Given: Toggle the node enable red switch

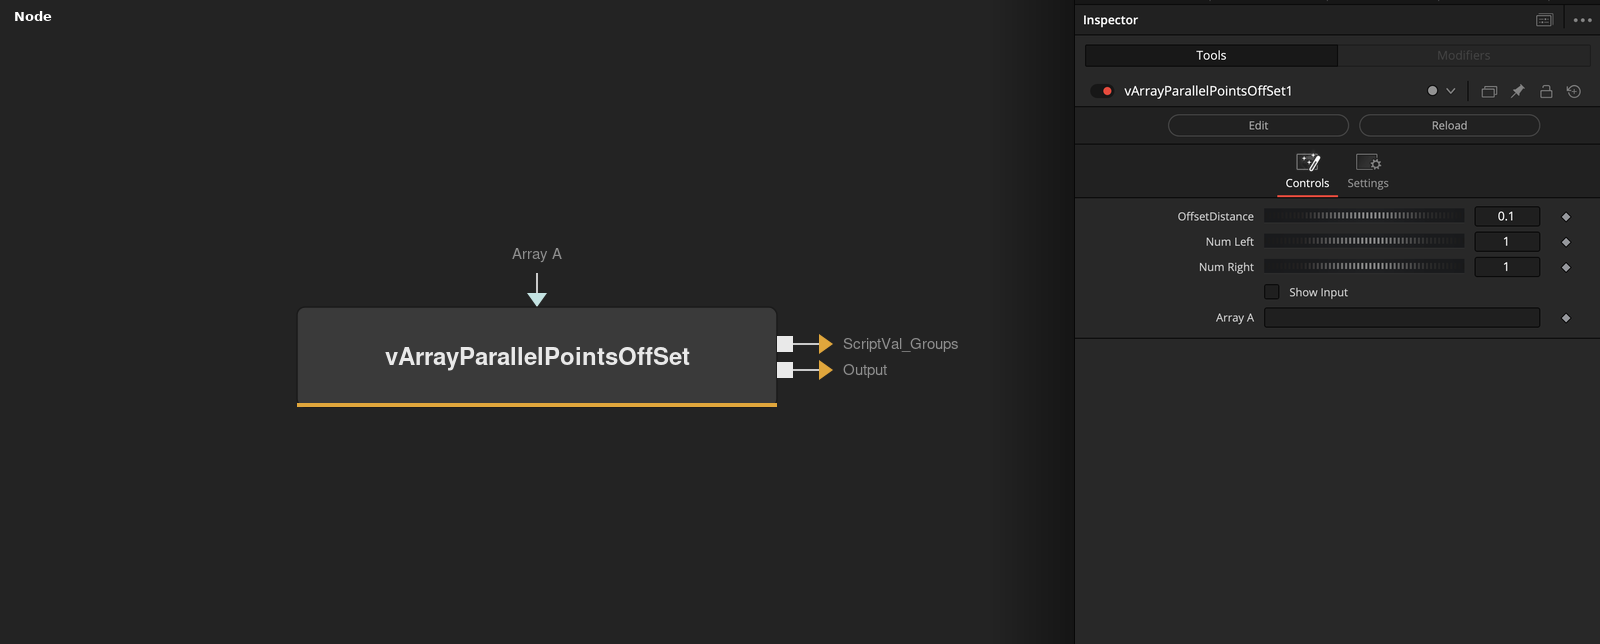Looking at the screenshot, I should pos(1102,91).
